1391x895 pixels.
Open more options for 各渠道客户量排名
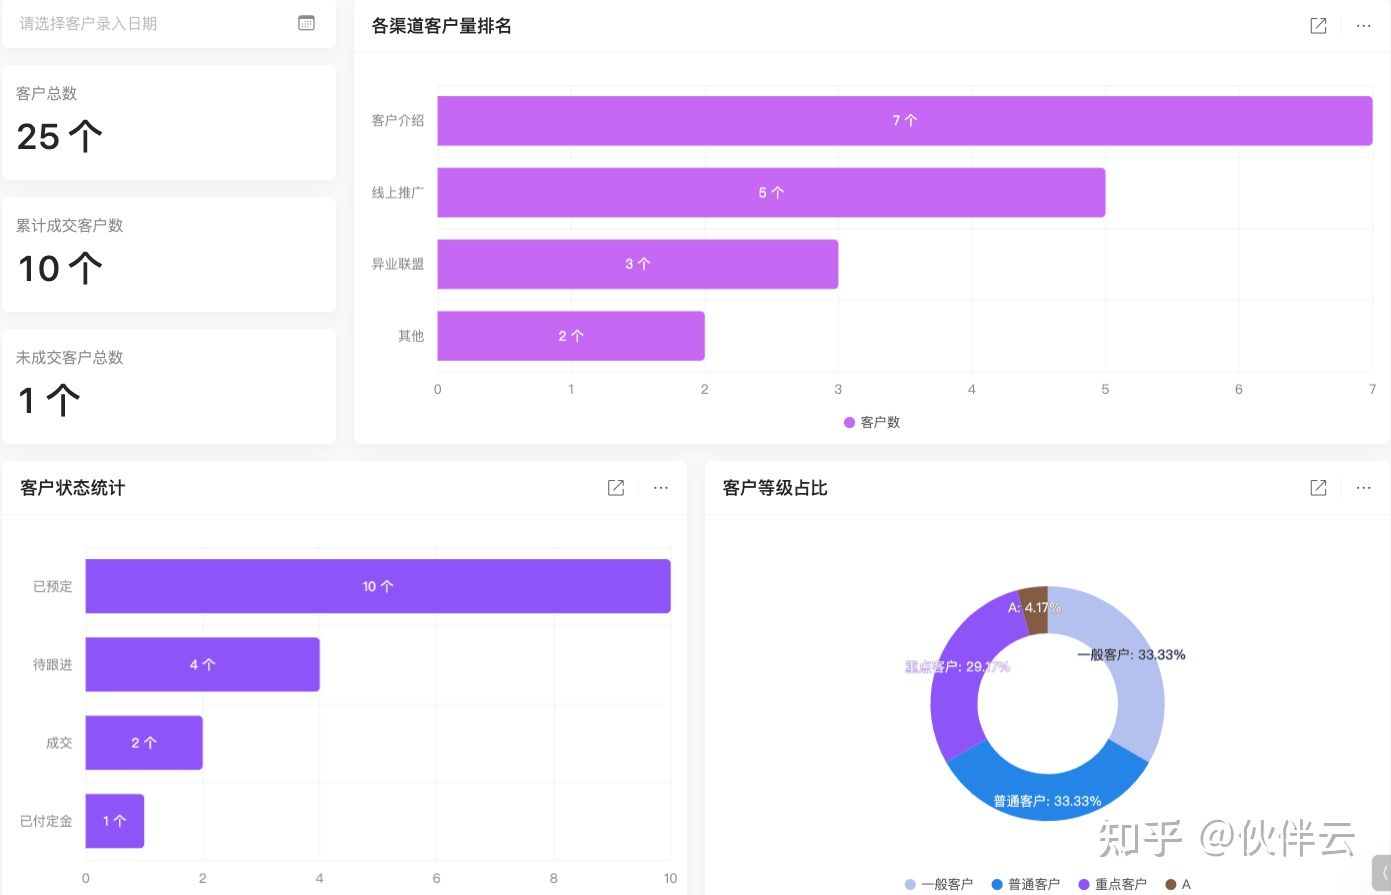click(1363, 26)
